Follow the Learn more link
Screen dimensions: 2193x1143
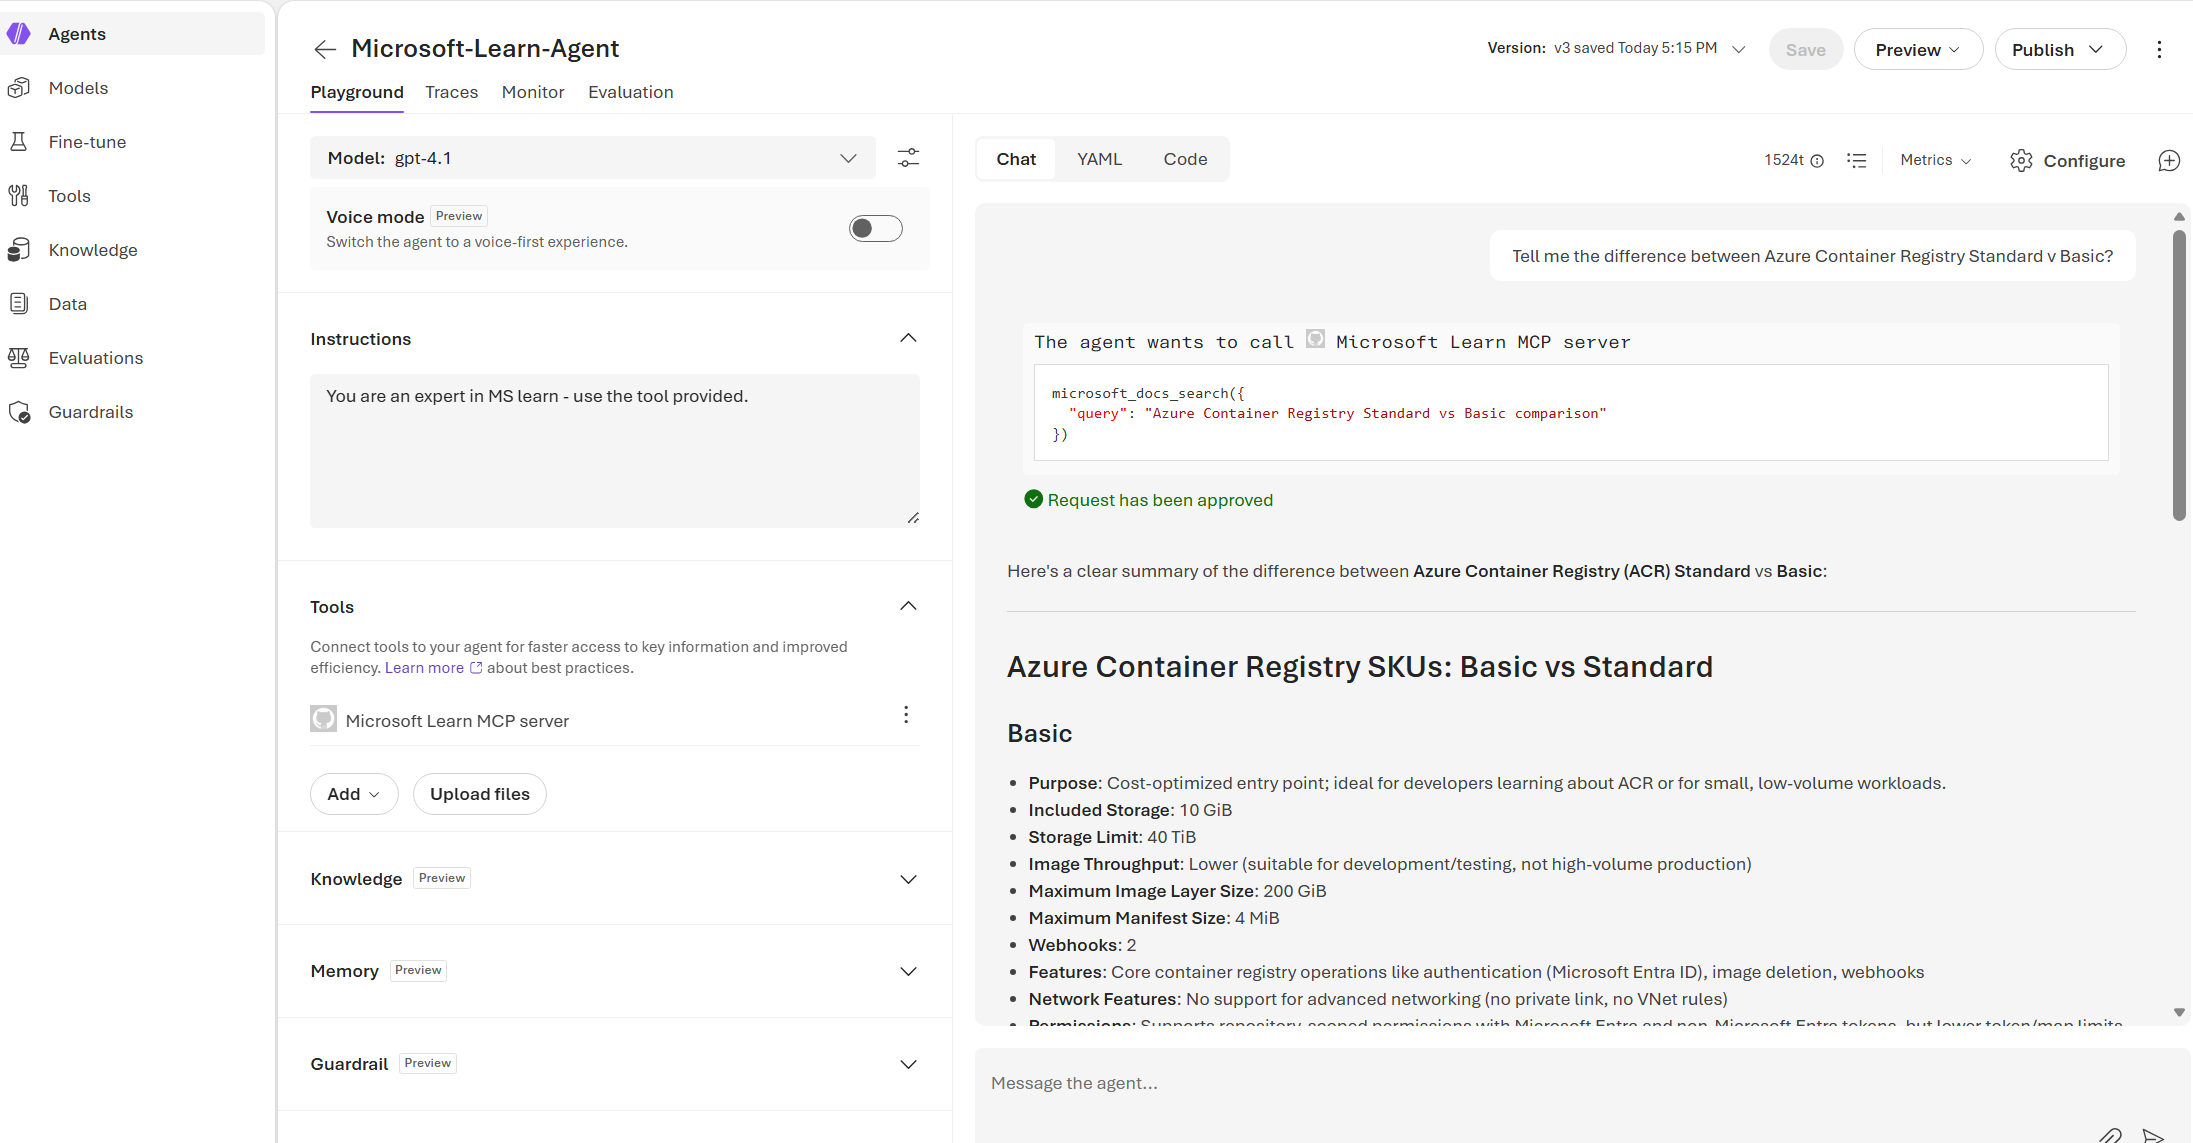[424, 668]
